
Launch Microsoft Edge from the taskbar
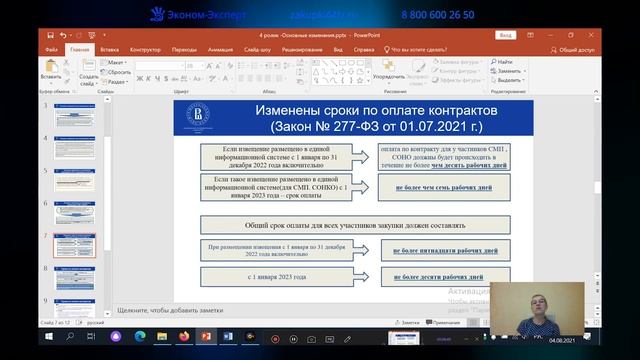tap(140, 337)
